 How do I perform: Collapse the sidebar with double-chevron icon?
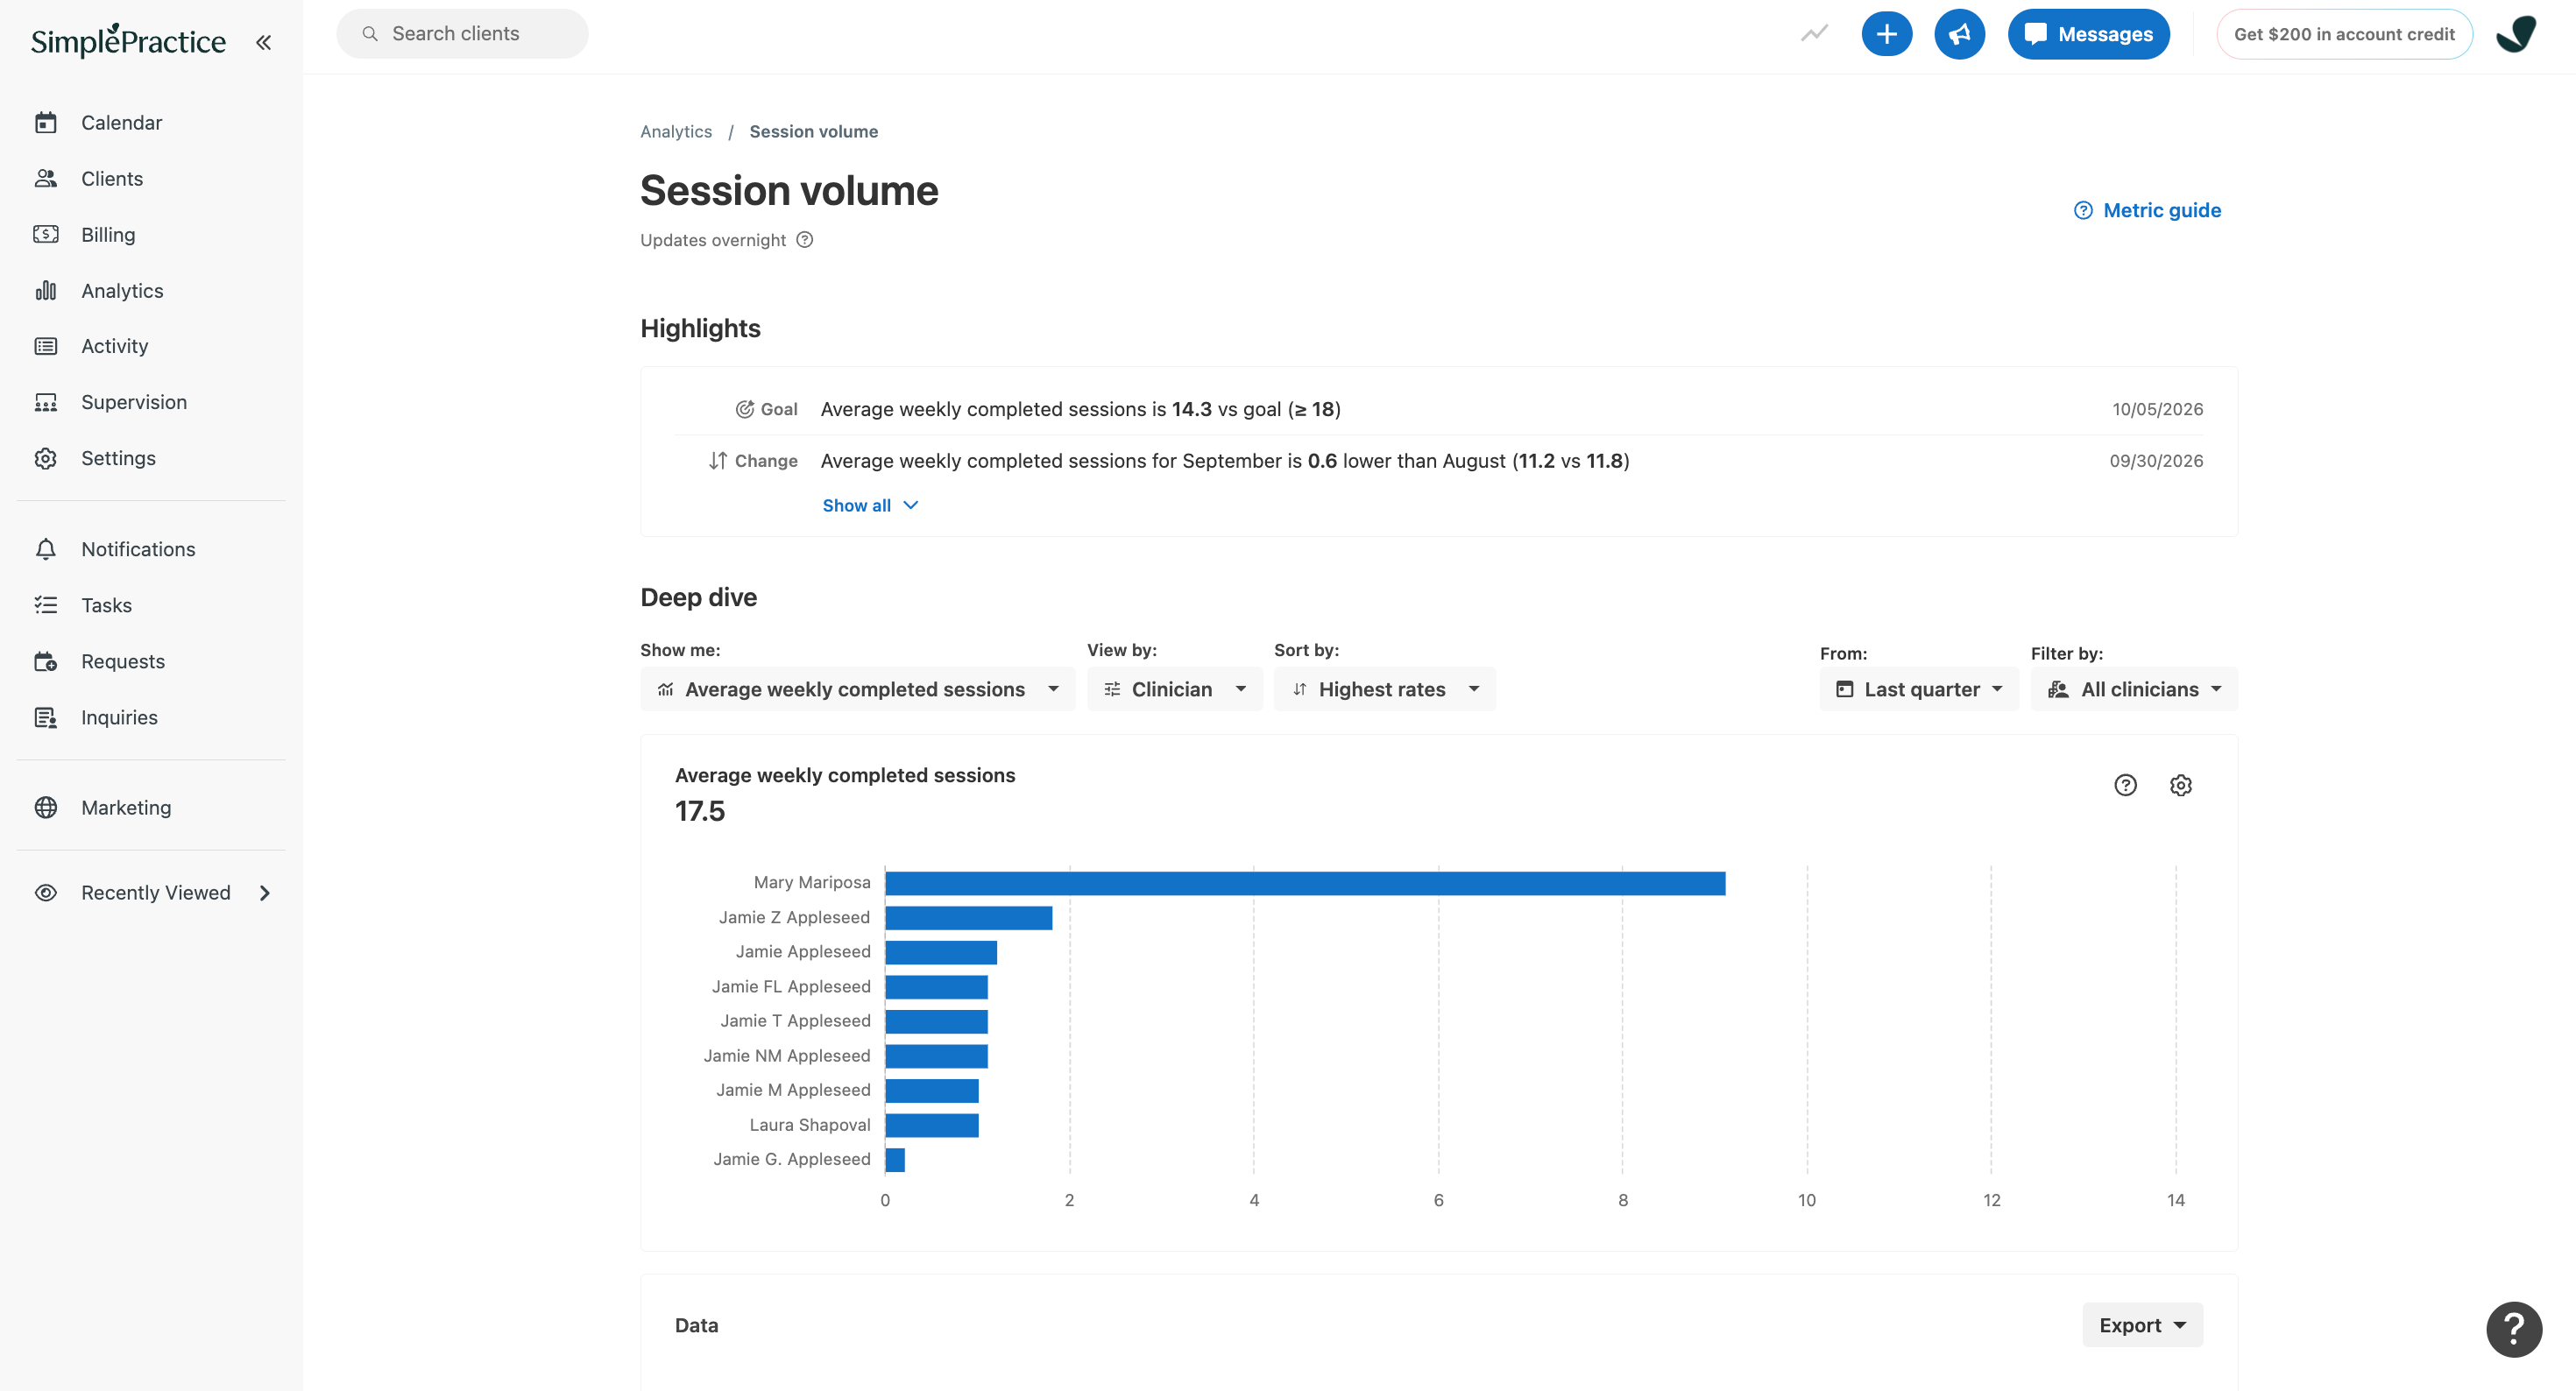(263, 42)
